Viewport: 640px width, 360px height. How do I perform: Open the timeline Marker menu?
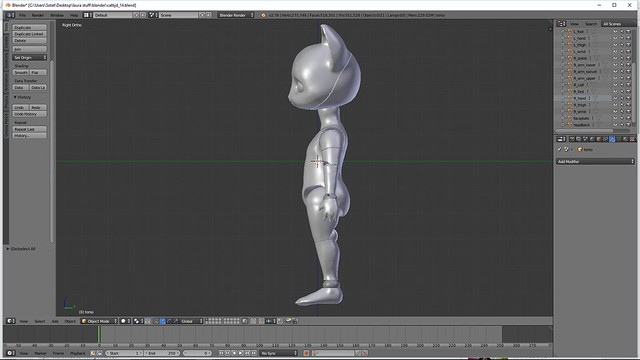(x=40, y=353)
